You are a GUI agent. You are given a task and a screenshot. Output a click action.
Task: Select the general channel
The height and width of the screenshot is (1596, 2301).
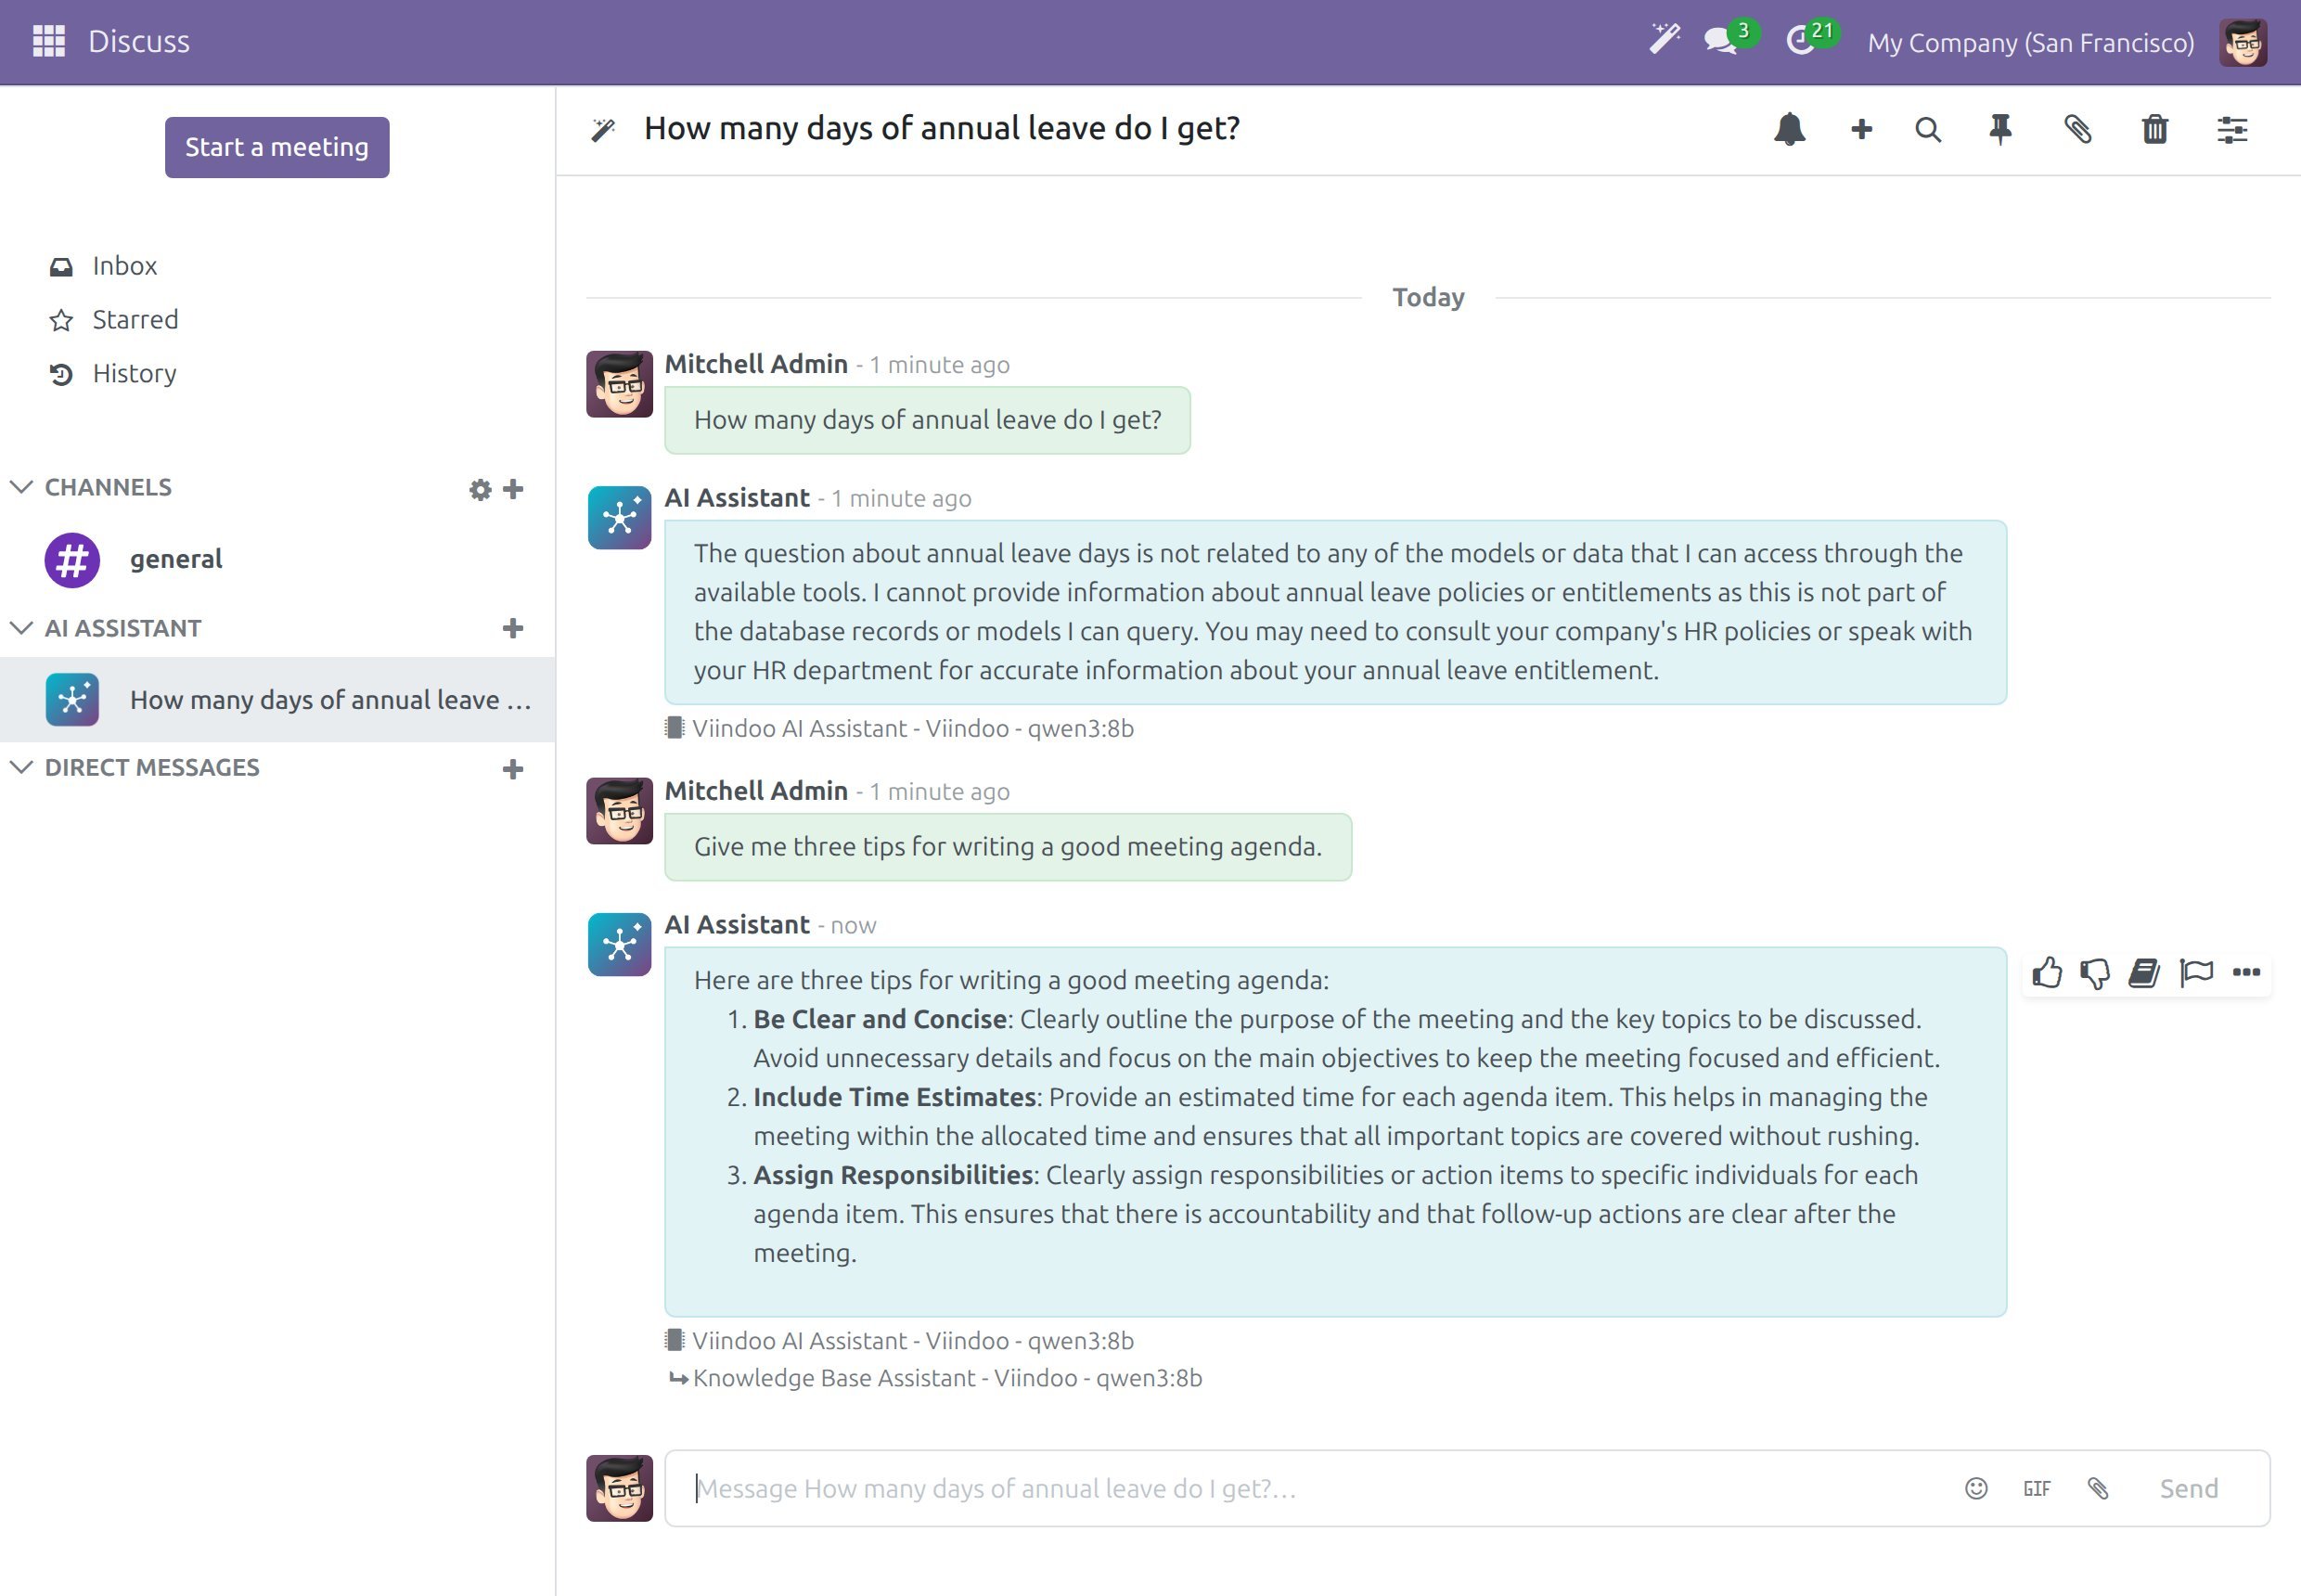[277, 559]
